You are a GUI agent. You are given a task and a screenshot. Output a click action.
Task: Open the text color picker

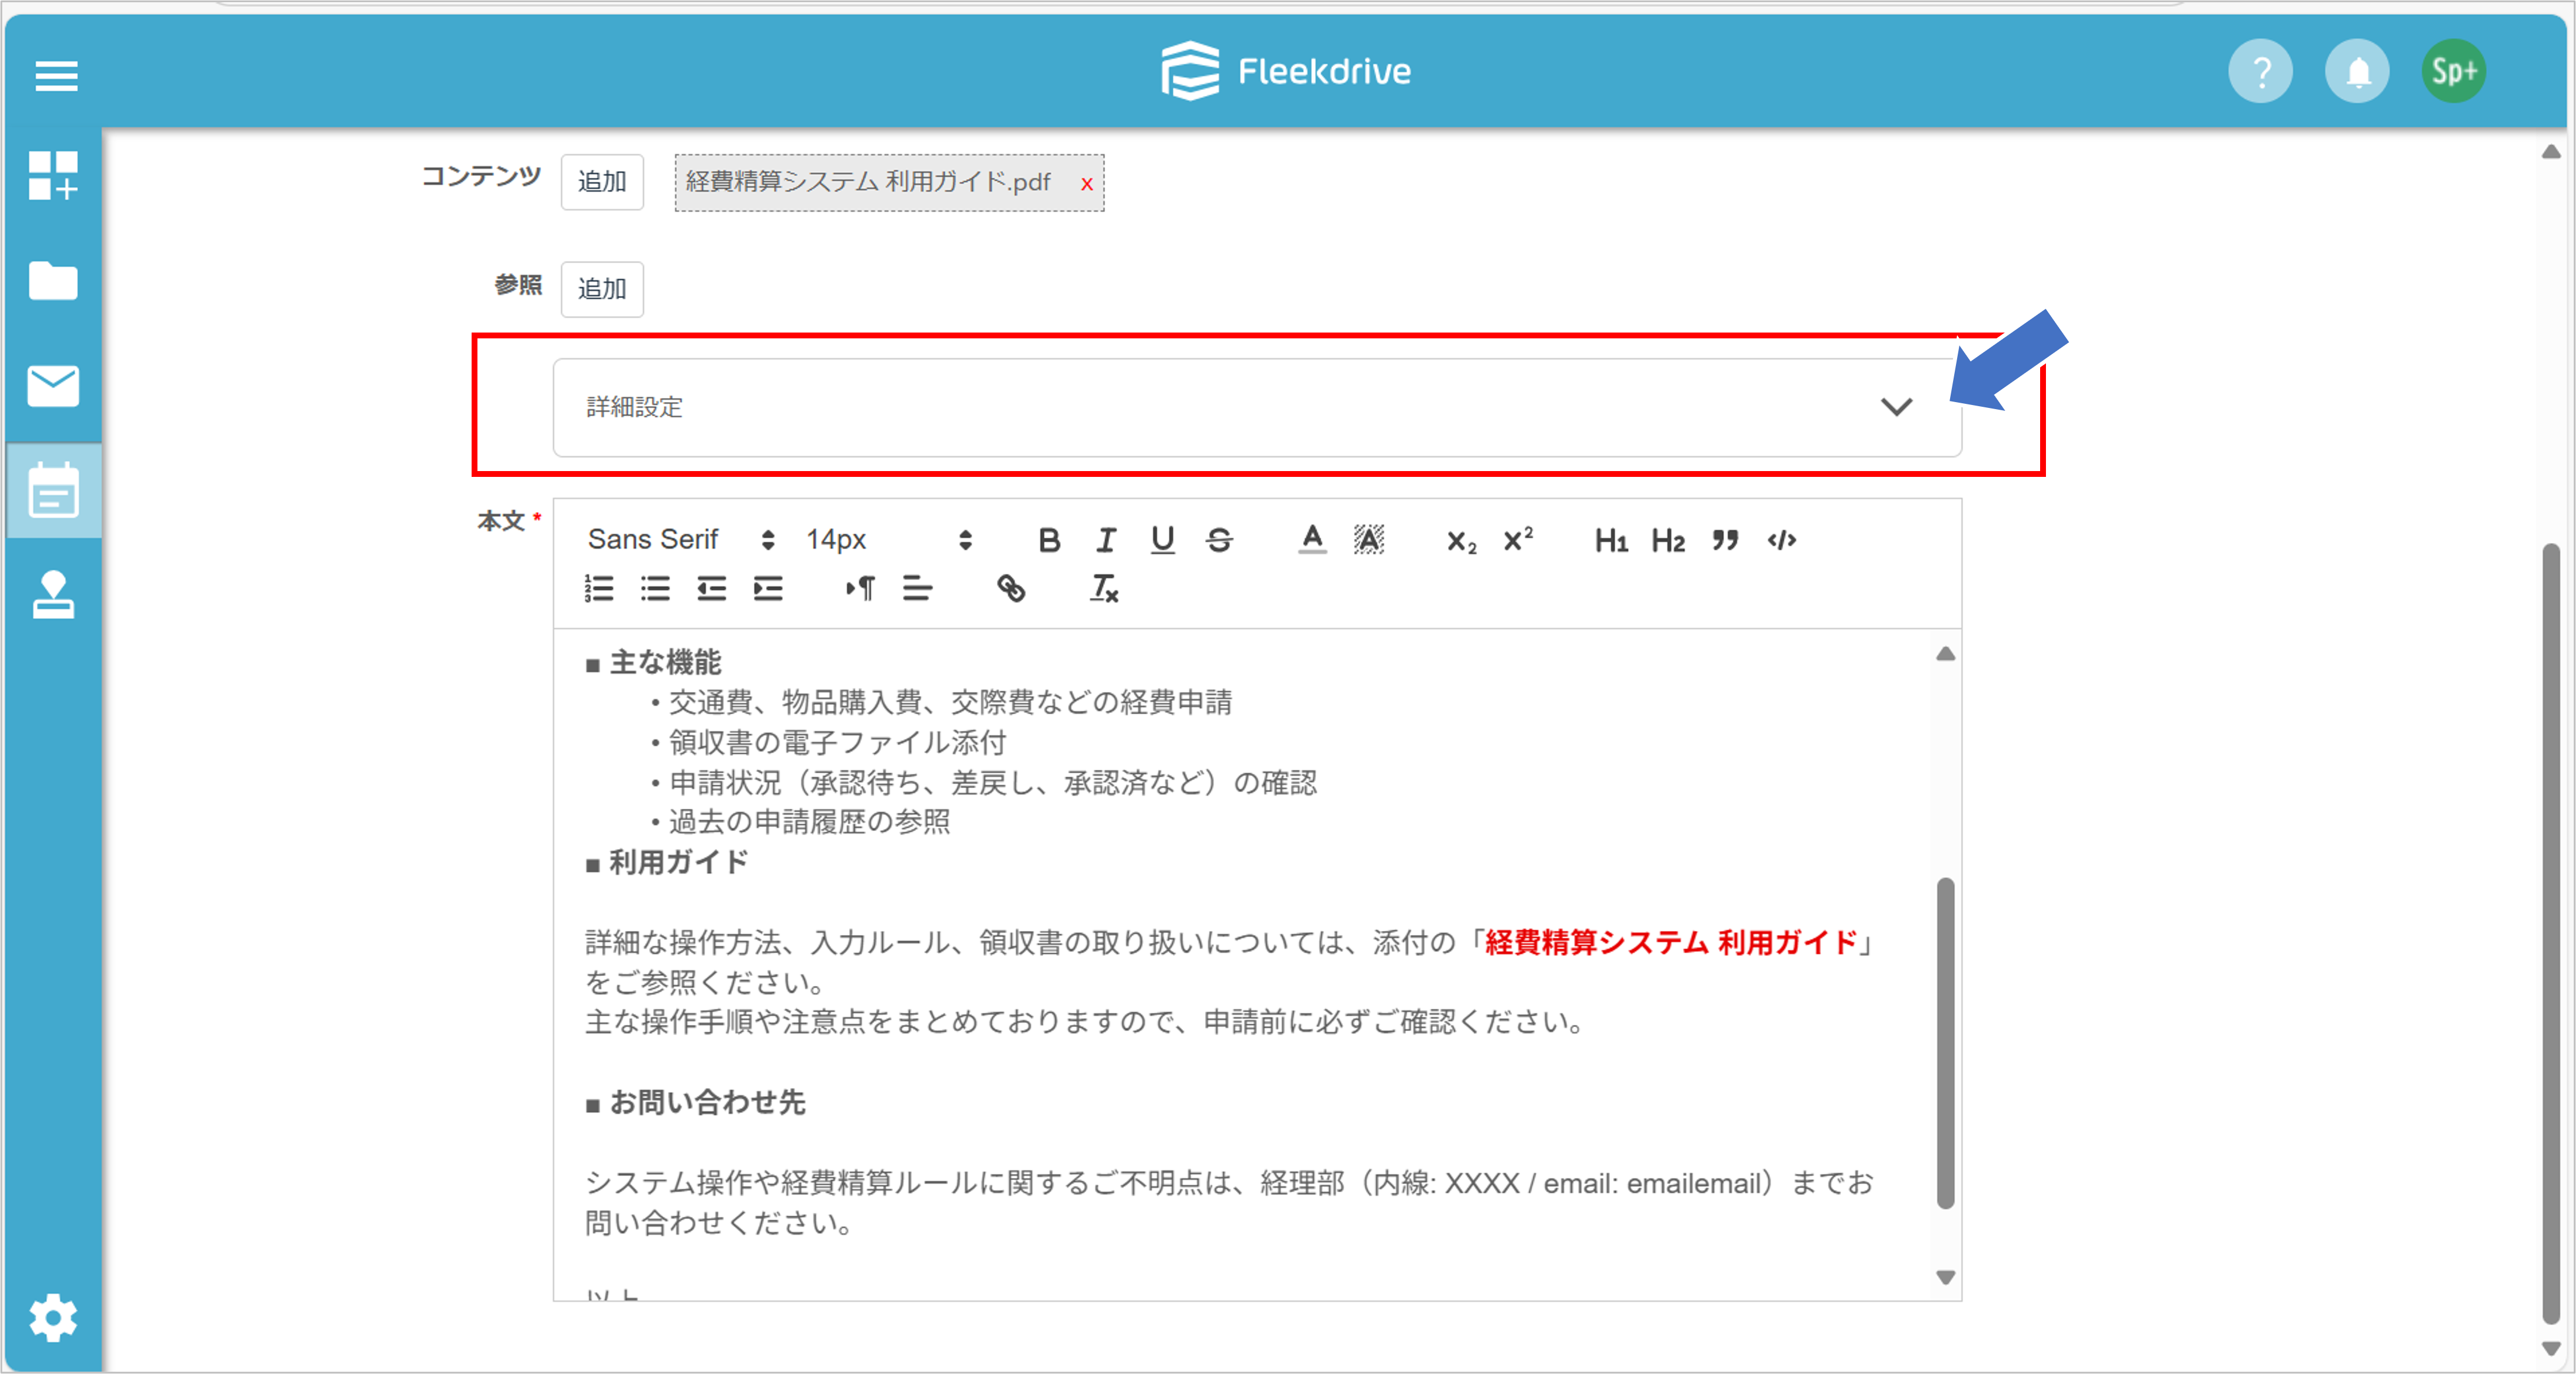(1312, 540)
